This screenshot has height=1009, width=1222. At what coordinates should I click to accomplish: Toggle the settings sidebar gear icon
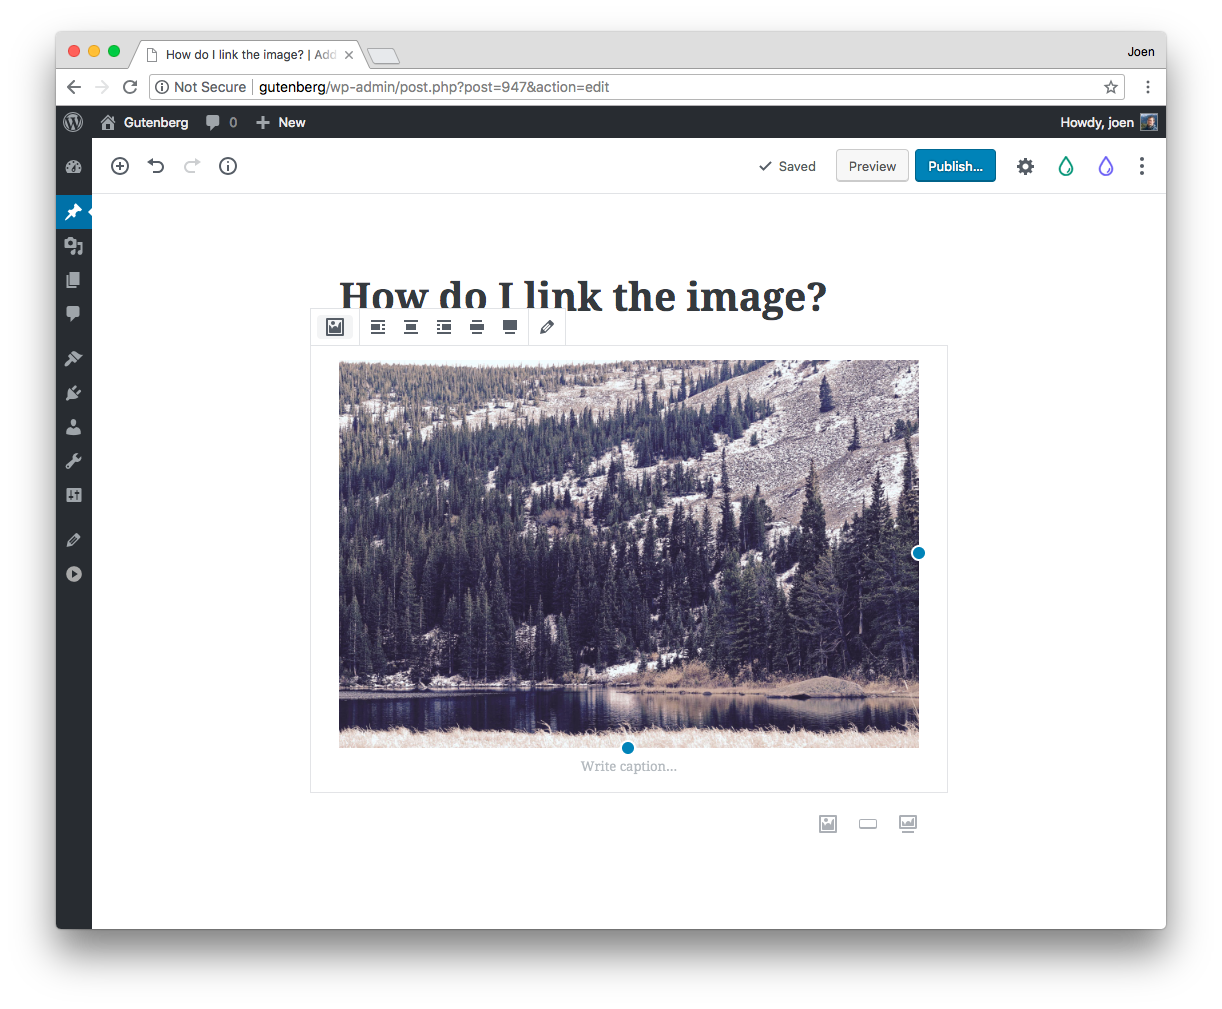click(x=1025, y=166)
